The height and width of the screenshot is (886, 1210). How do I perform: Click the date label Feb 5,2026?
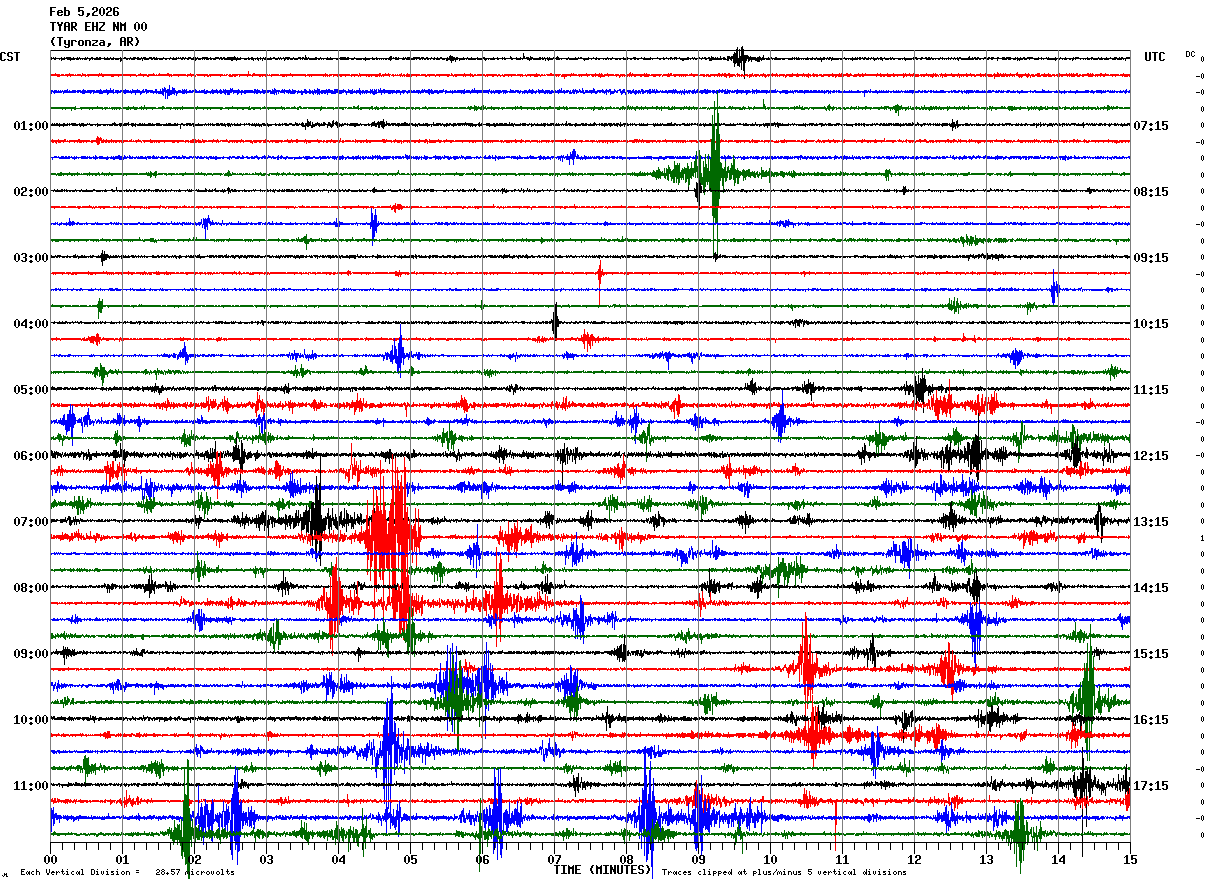pos(84,12)
